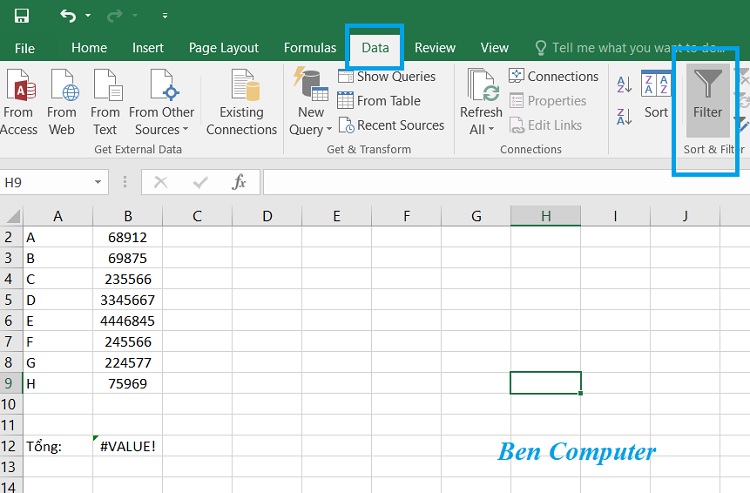This screenshot has height=493, width=750.
Task: Sort ascending with A to Z icon
Action: 625,85
